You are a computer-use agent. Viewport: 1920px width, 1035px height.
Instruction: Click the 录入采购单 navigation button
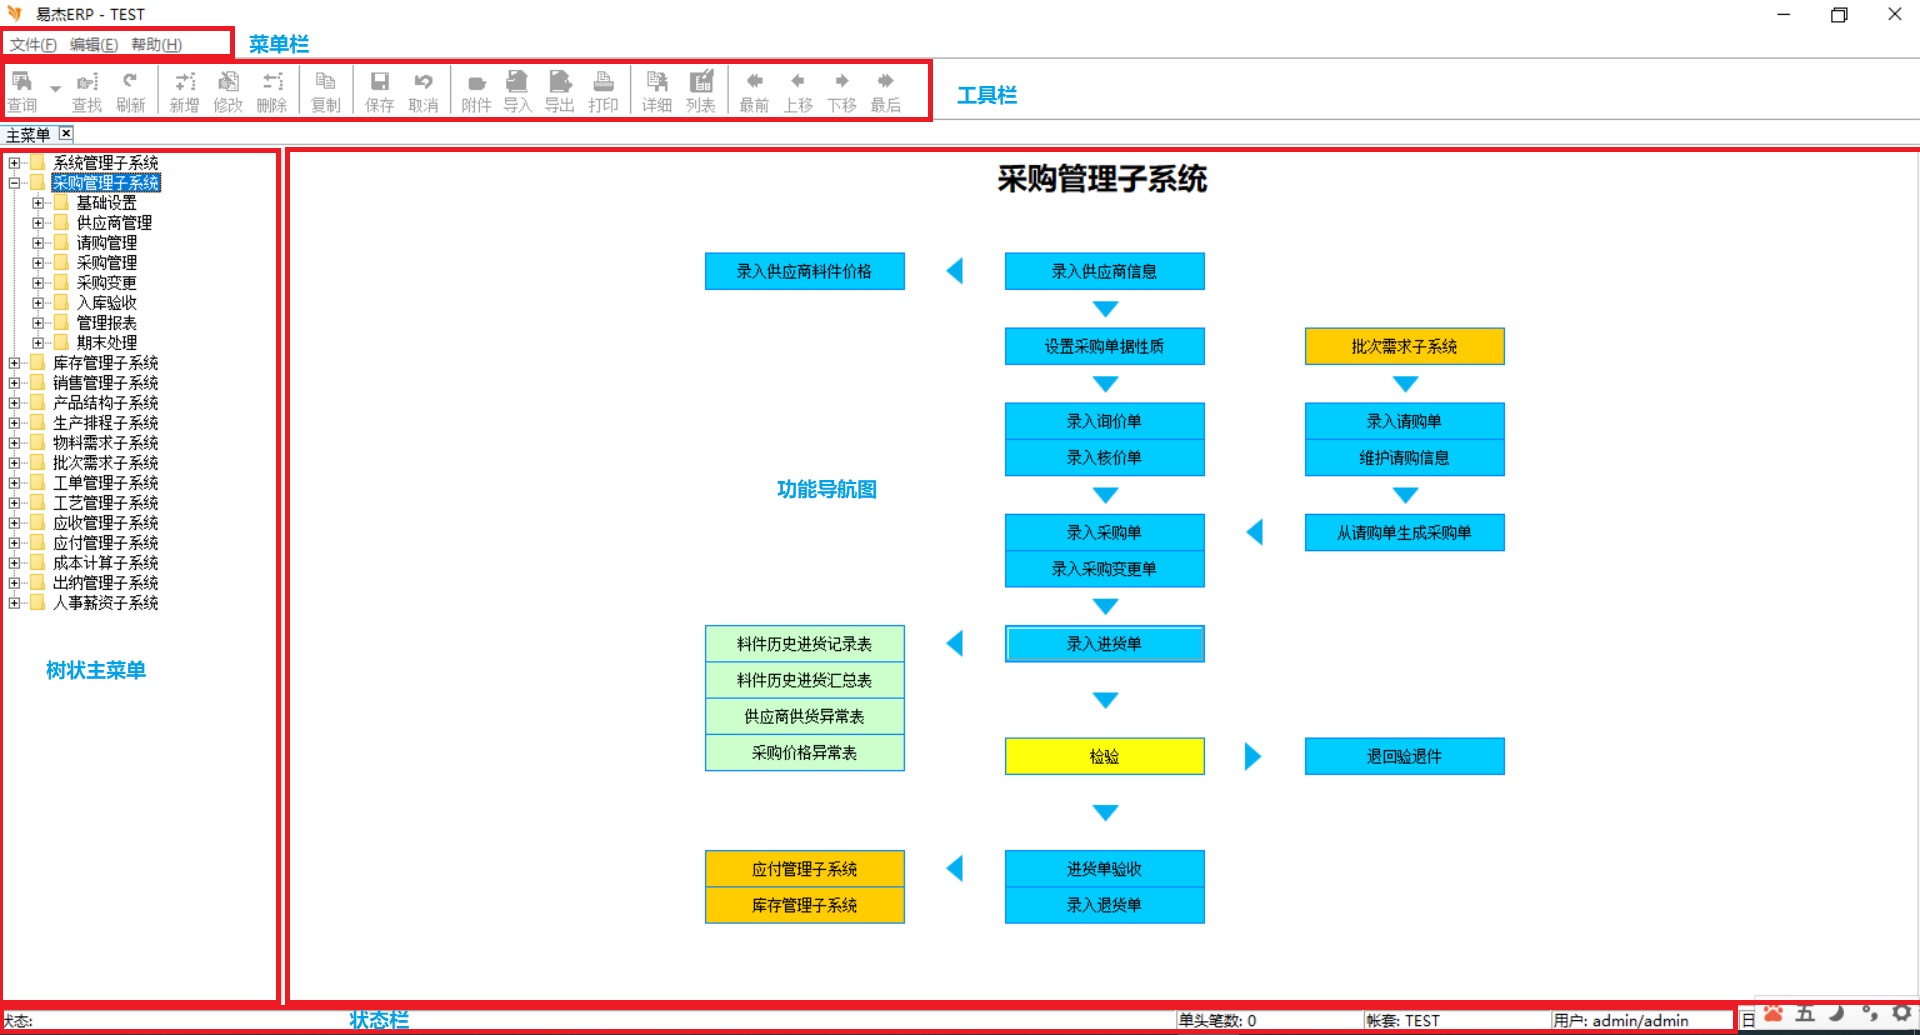1104,533
